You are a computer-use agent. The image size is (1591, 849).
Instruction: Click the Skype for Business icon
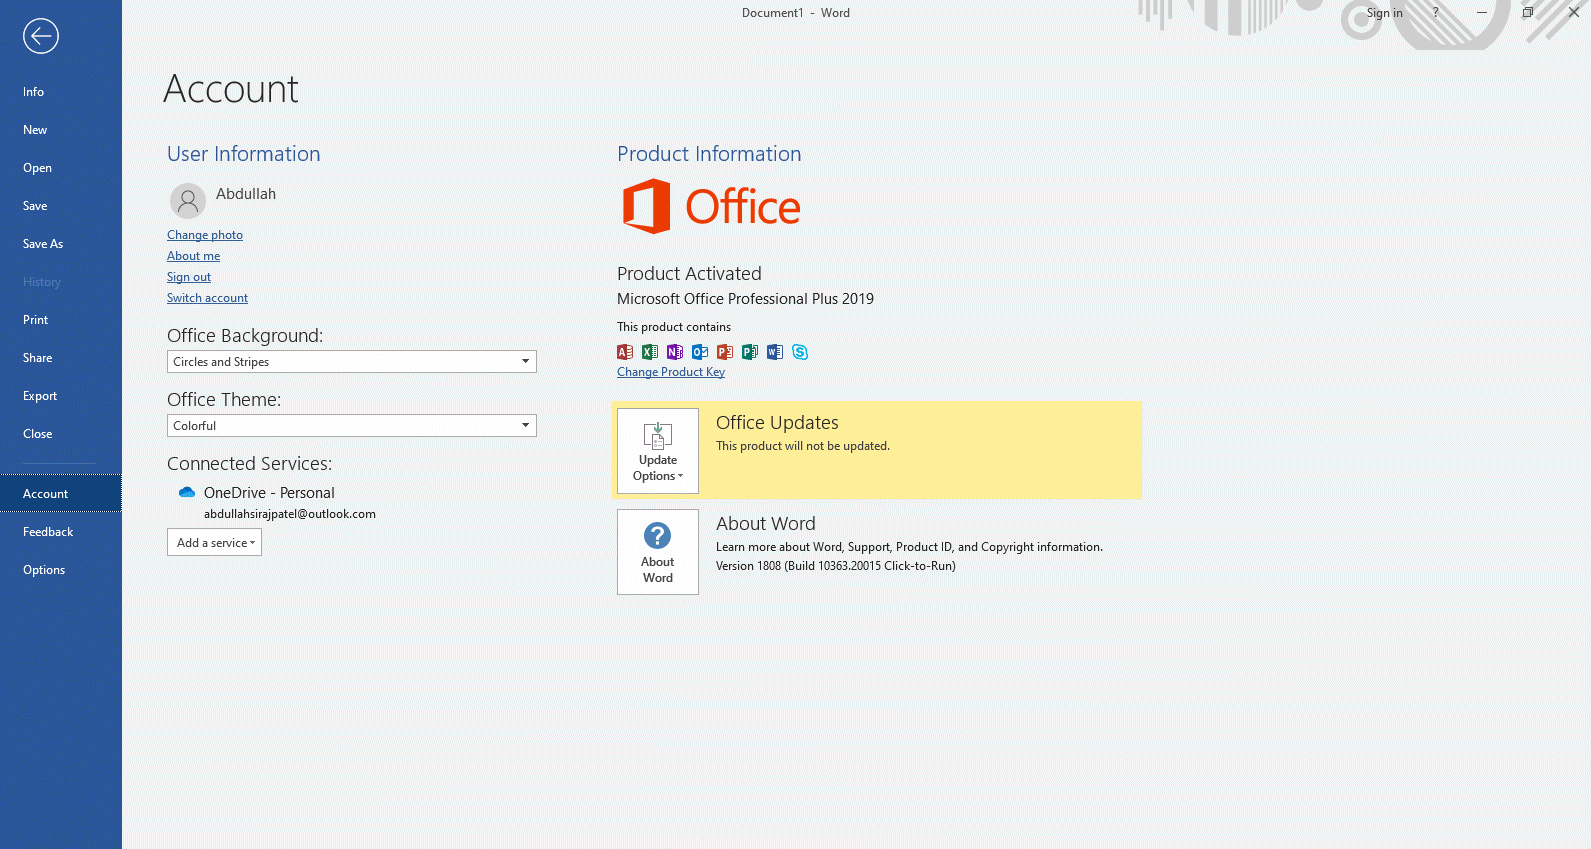tap(800, 352)
